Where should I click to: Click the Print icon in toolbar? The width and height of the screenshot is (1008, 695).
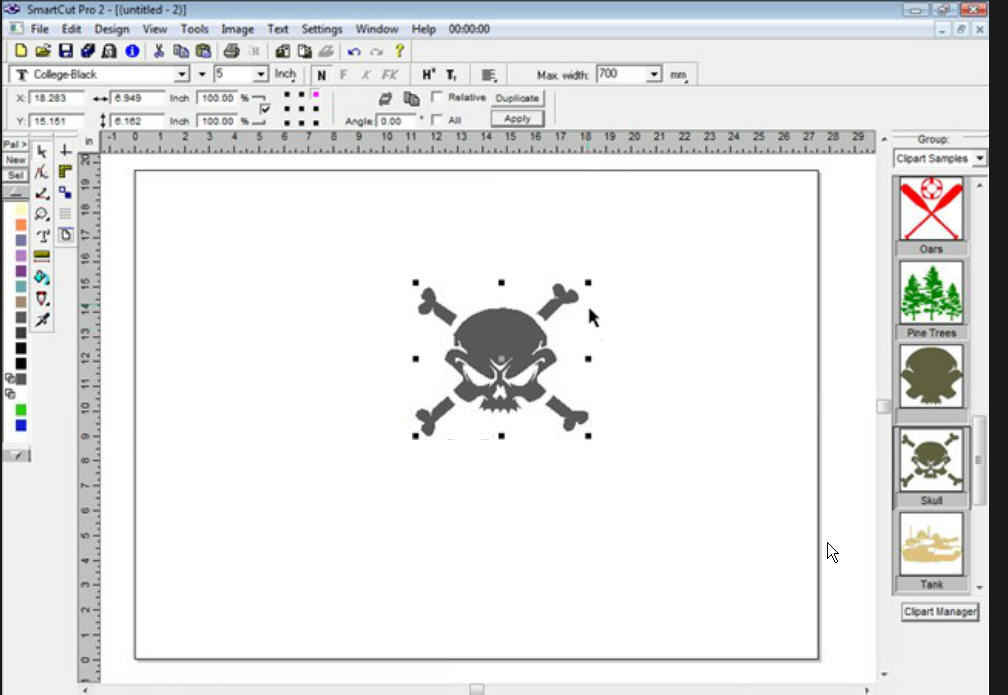[x=231, y=50]
